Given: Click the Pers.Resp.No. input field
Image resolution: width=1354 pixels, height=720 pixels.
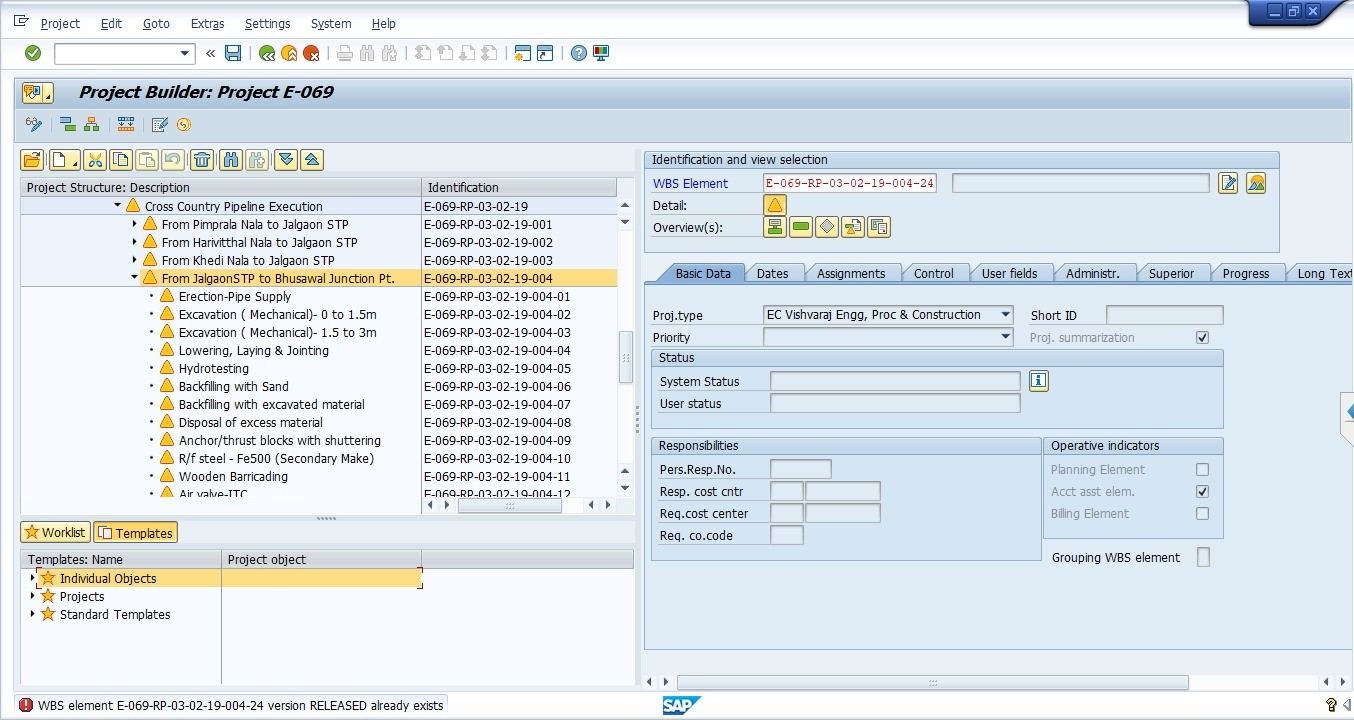Looking at the screenshot, I should [x=800, y=470].
